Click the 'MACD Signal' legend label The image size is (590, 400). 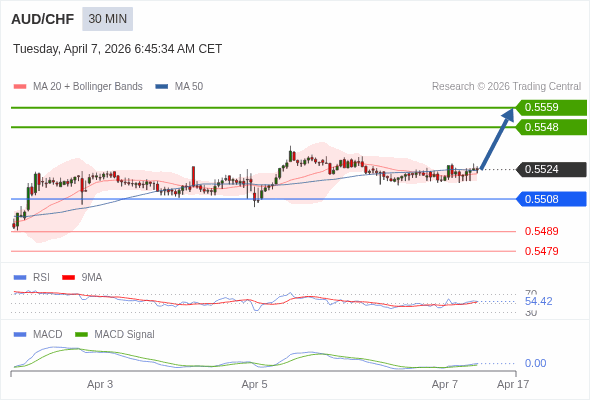pyautogui.click(x=125, y=335)
